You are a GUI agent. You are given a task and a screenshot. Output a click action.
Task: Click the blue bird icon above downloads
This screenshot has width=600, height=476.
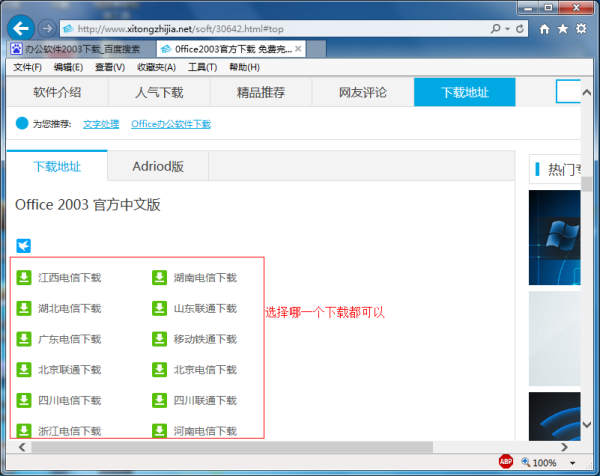click(24, 246)
